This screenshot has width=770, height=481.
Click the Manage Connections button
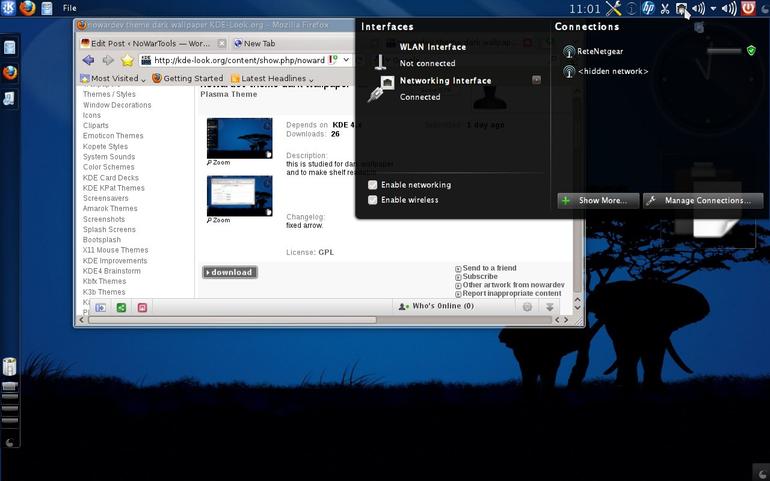coord(703,200)
